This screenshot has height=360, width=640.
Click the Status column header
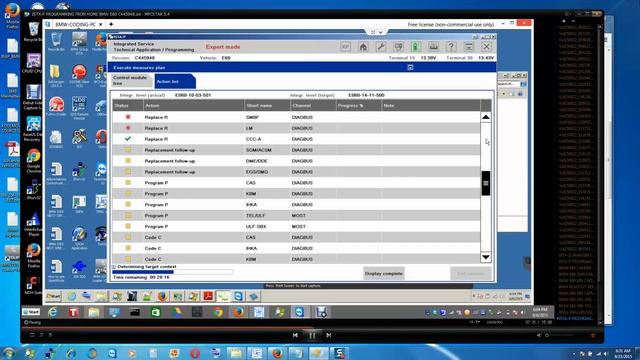point(127,106)
